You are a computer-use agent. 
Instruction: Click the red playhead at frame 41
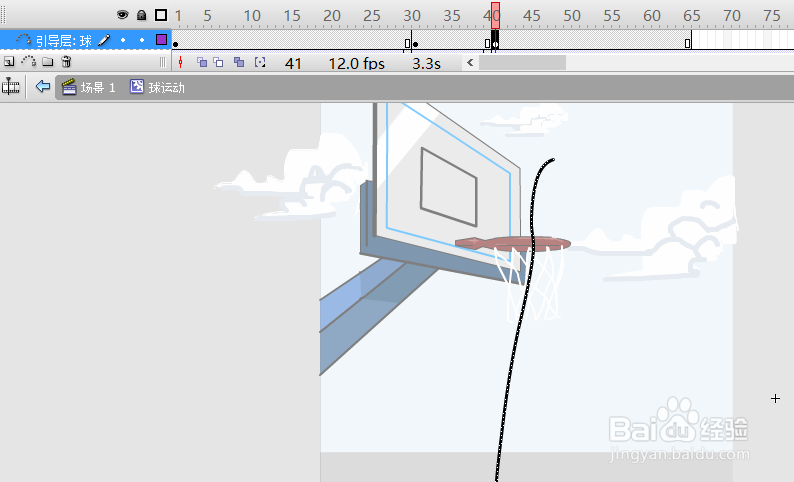click(495, 15)
